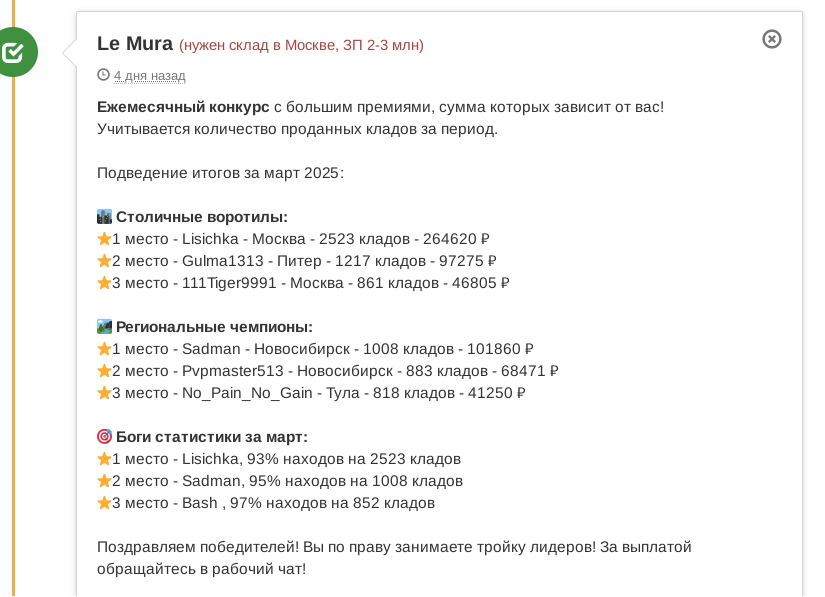Image resolution: width=825 pixels, height=597 pixels.
Task: Click the star beside Lisichka's 93% entry
Action: click(104, 459)
